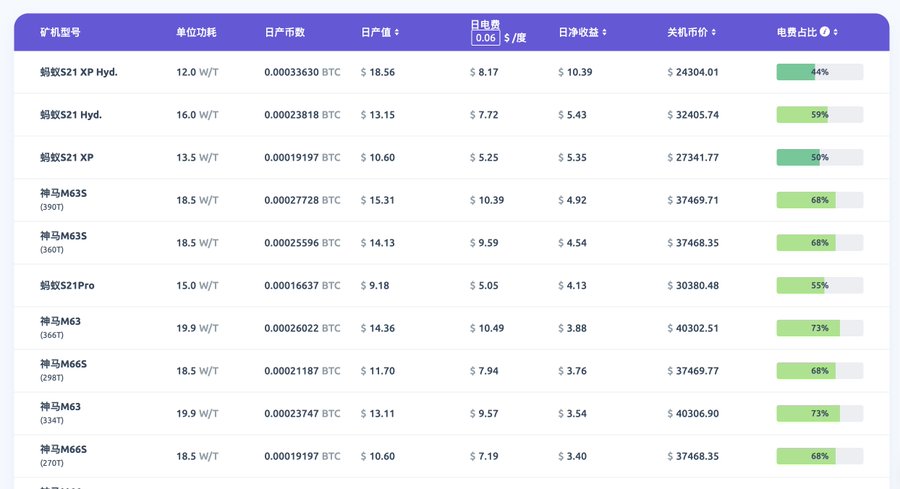Select the $ 18.56 daily output value
The height and width of the screenshot is (489, 900).
click(378, 72)
